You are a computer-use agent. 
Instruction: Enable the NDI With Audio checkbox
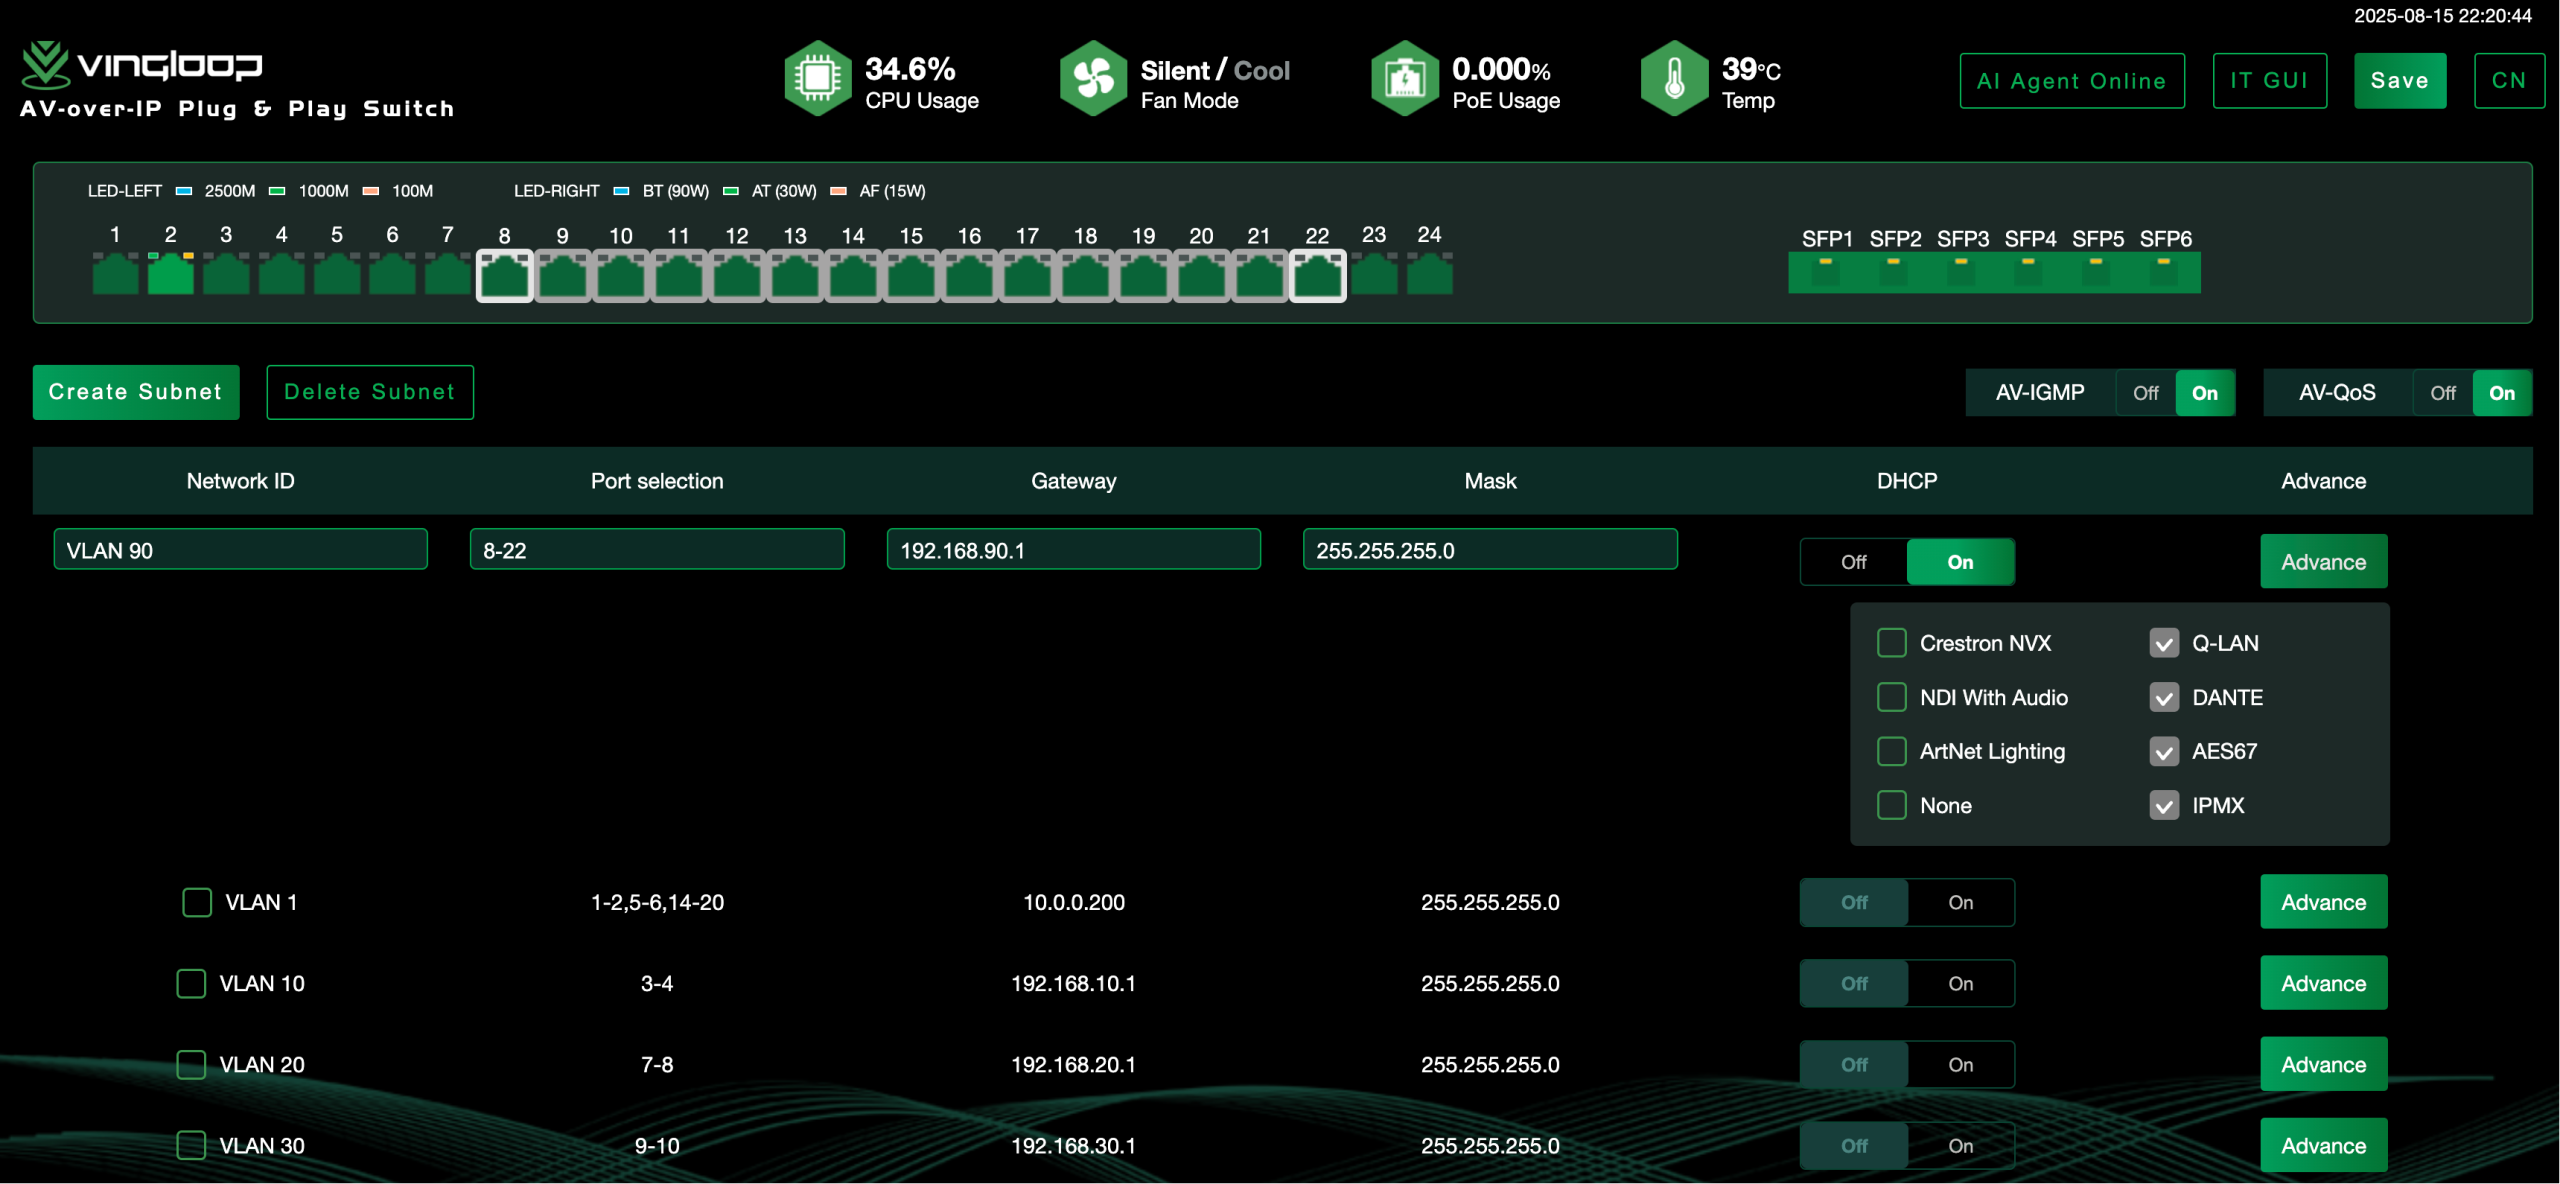[1892, 697]
